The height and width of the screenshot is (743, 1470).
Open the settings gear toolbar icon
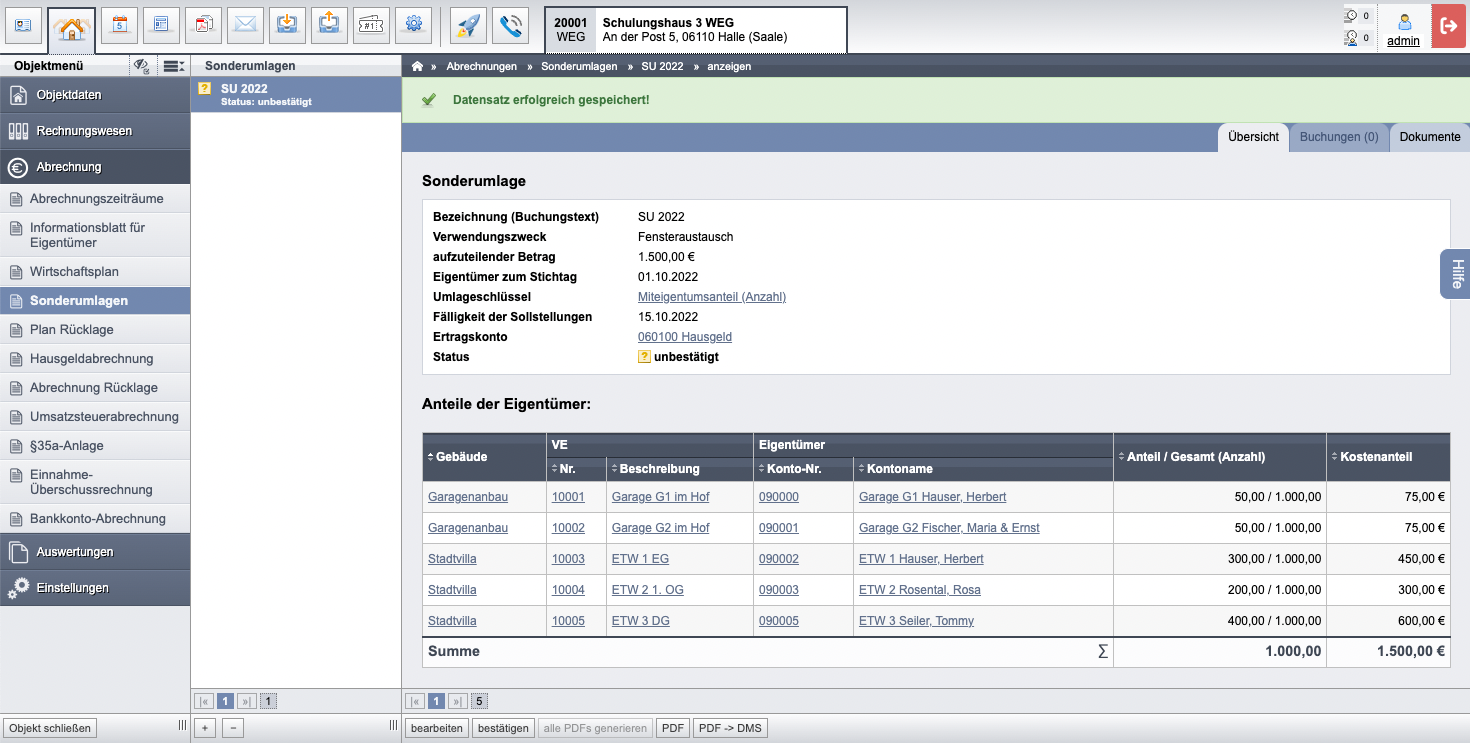pos(414,25)
